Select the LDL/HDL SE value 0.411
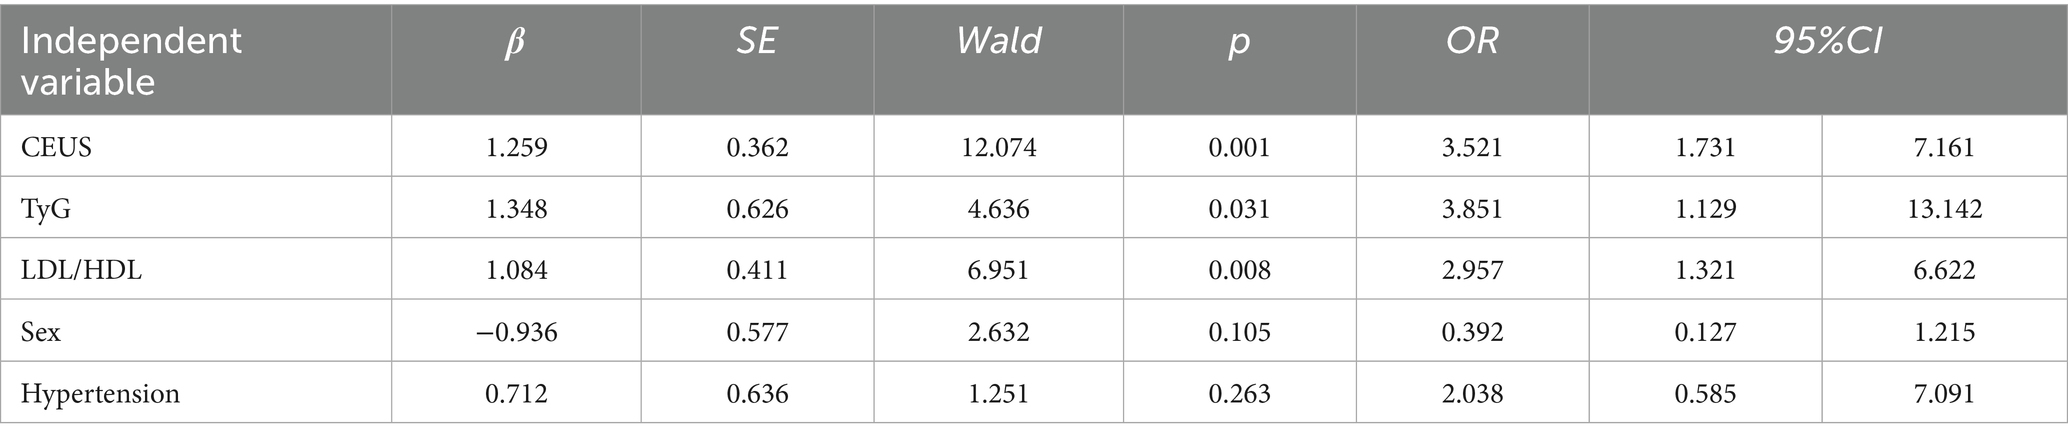This screenshot has height=441, width=2068. [x=757, y=270]
